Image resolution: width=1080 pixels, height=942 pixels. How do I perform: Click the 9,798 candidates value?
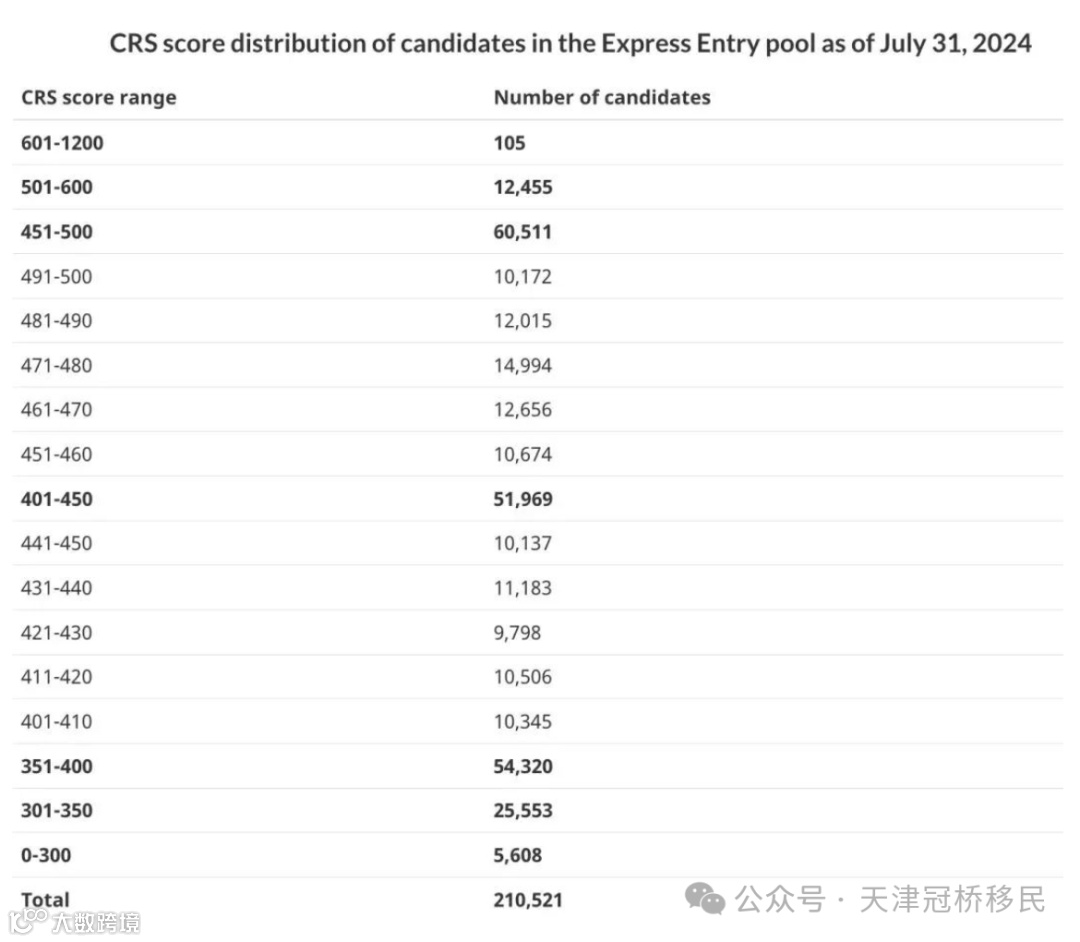[517, 632]
